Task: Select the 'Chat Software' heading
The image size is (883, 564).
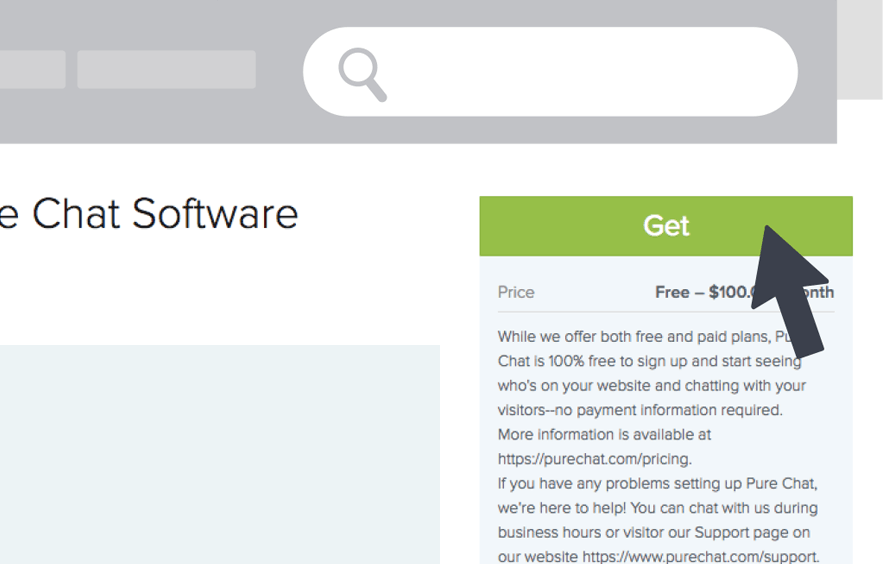Action: pos(164,214)
